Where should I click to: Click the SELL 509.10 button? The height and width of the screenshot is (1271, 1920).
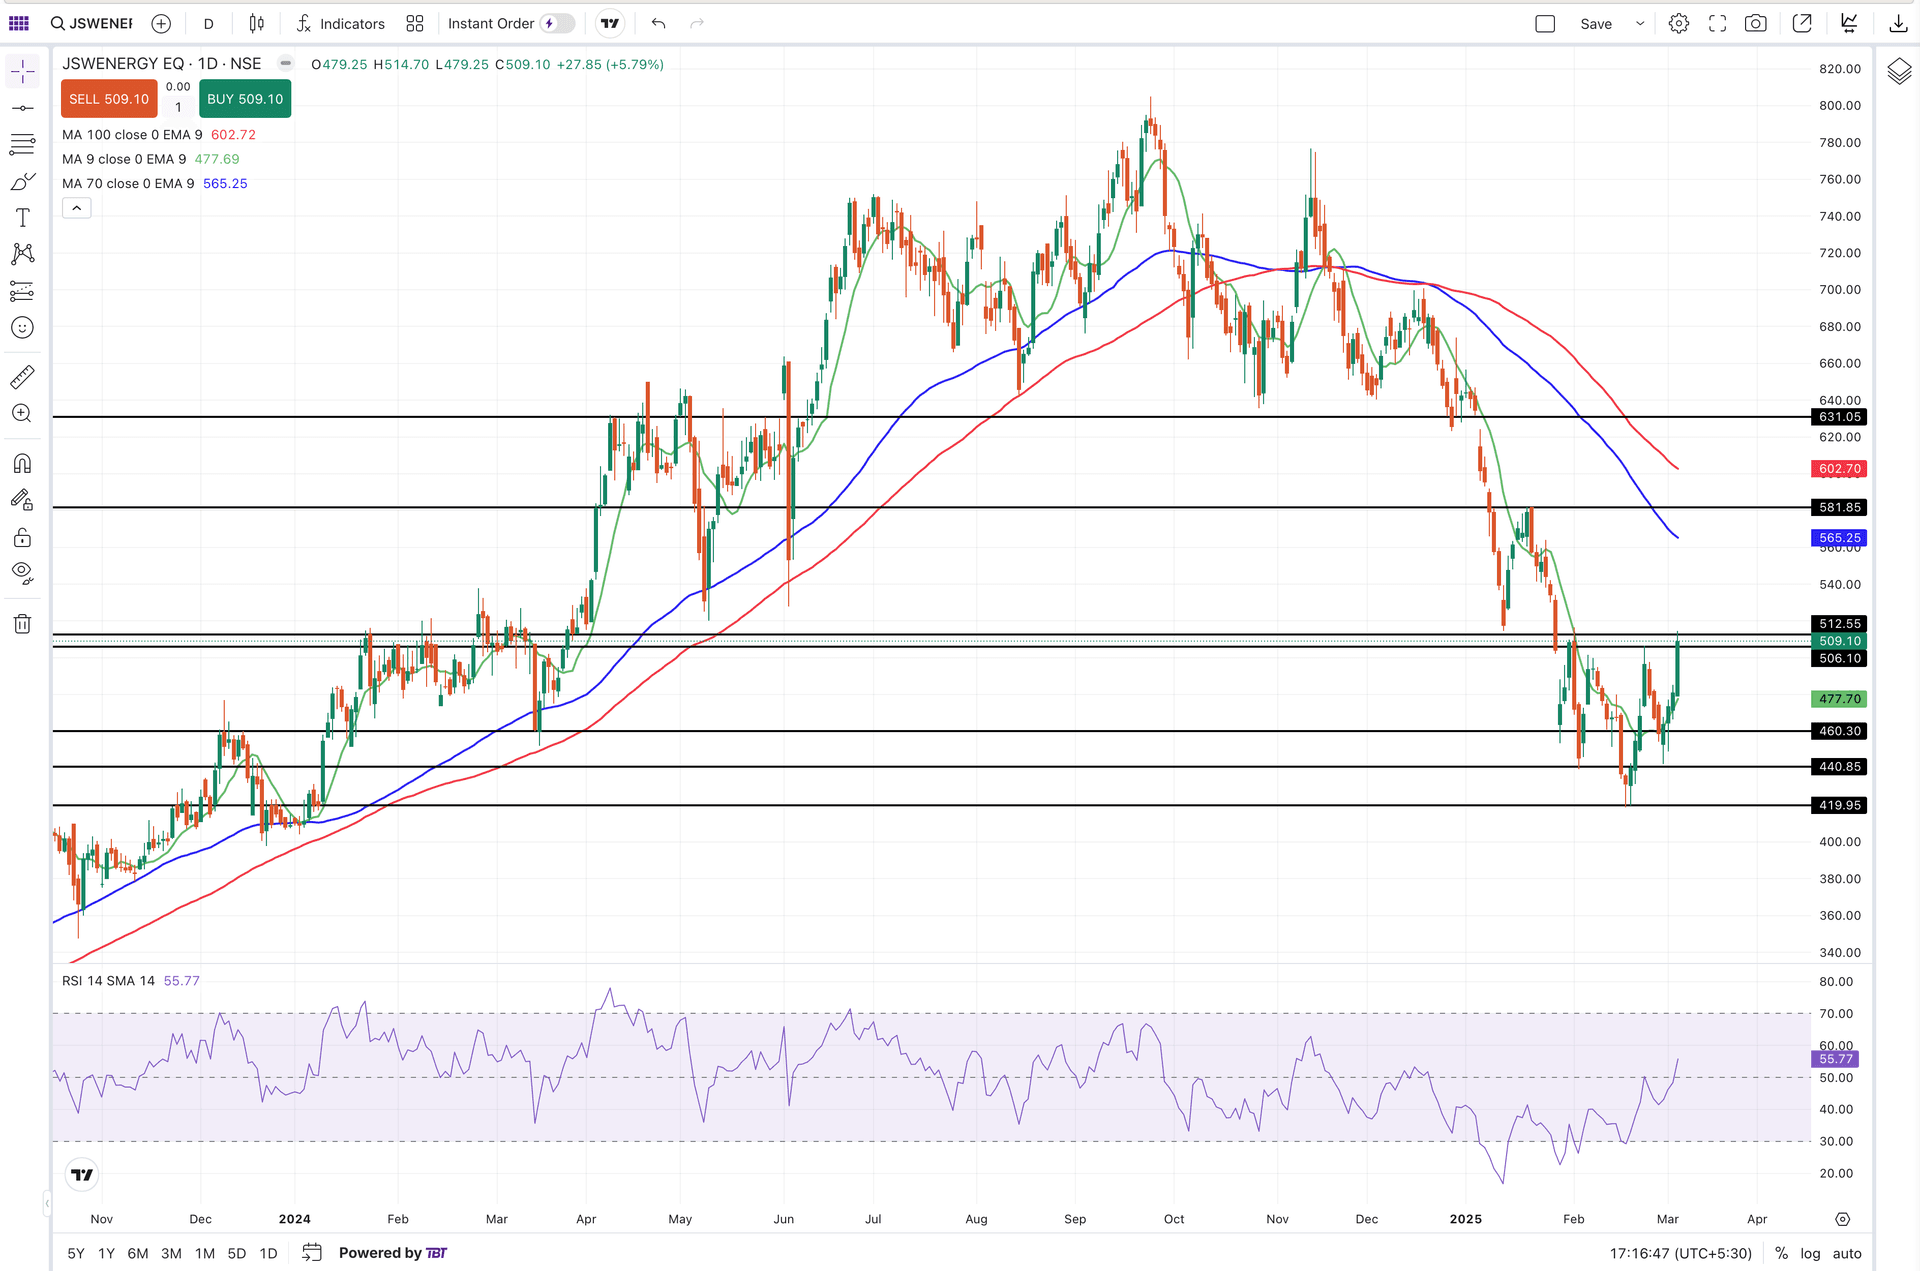[109, 99]
